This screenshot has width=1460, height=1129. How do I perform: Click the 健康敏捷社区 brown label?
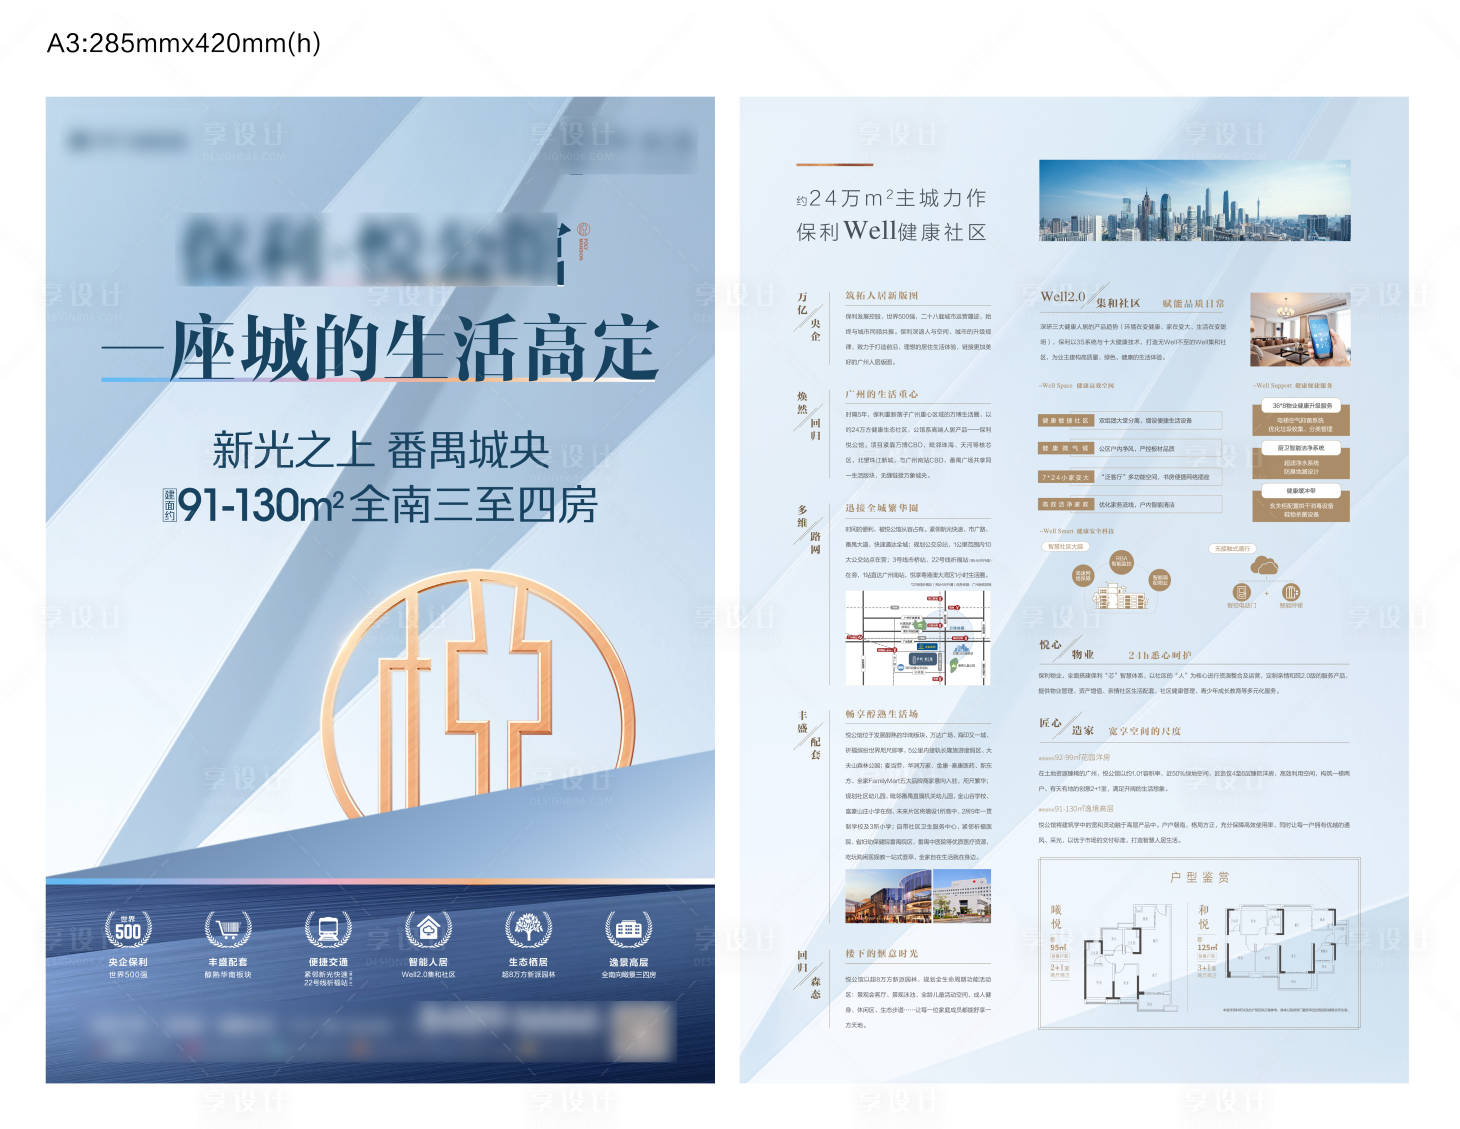point(1067,421)
